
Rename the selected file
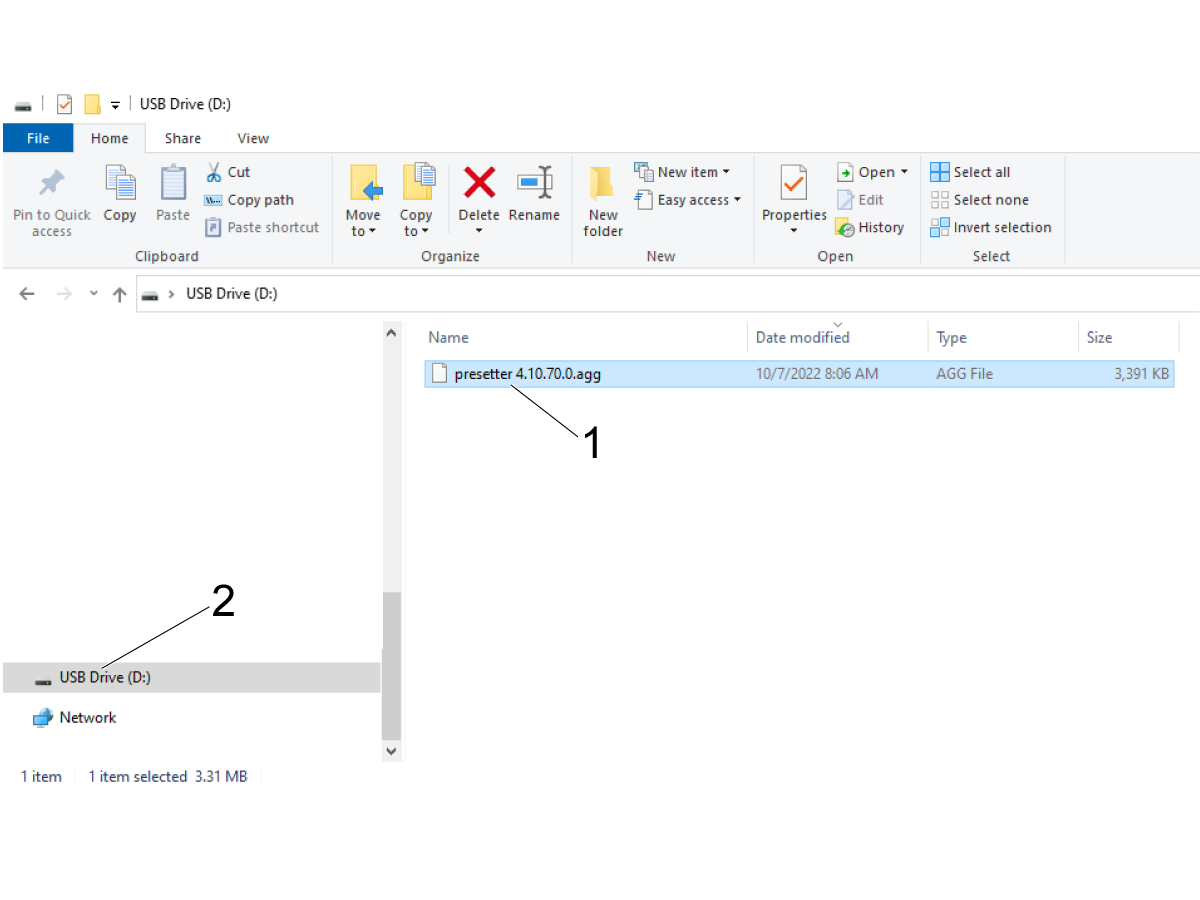point(534,194)
